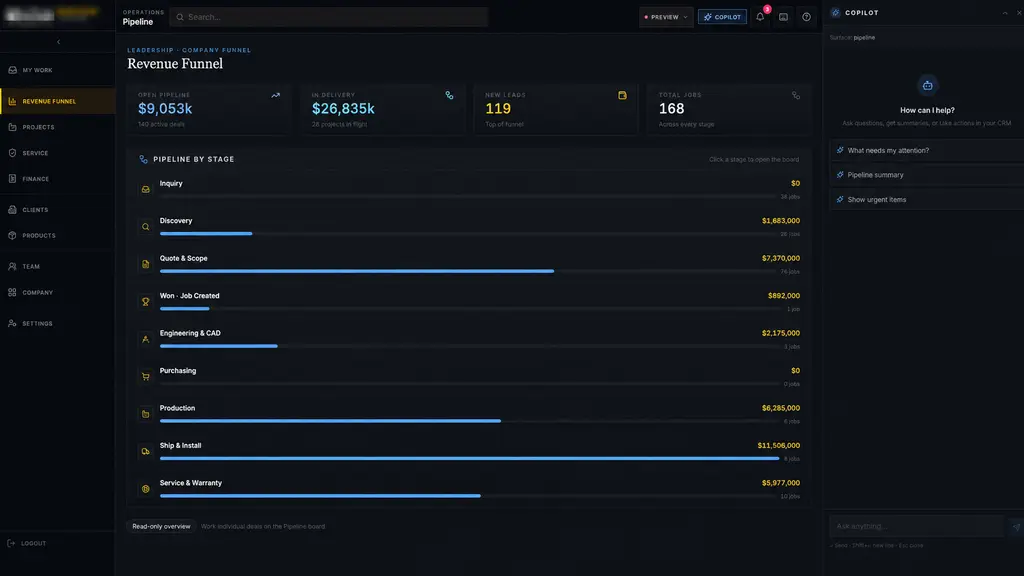Toggle the Copilot button in the top bar
The image size is (1024, 576).
click(722, 17)
